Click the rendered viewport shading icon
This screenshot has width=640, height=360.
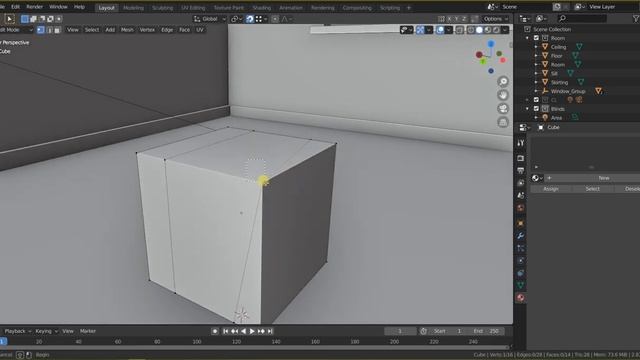[x=496, y=30]
